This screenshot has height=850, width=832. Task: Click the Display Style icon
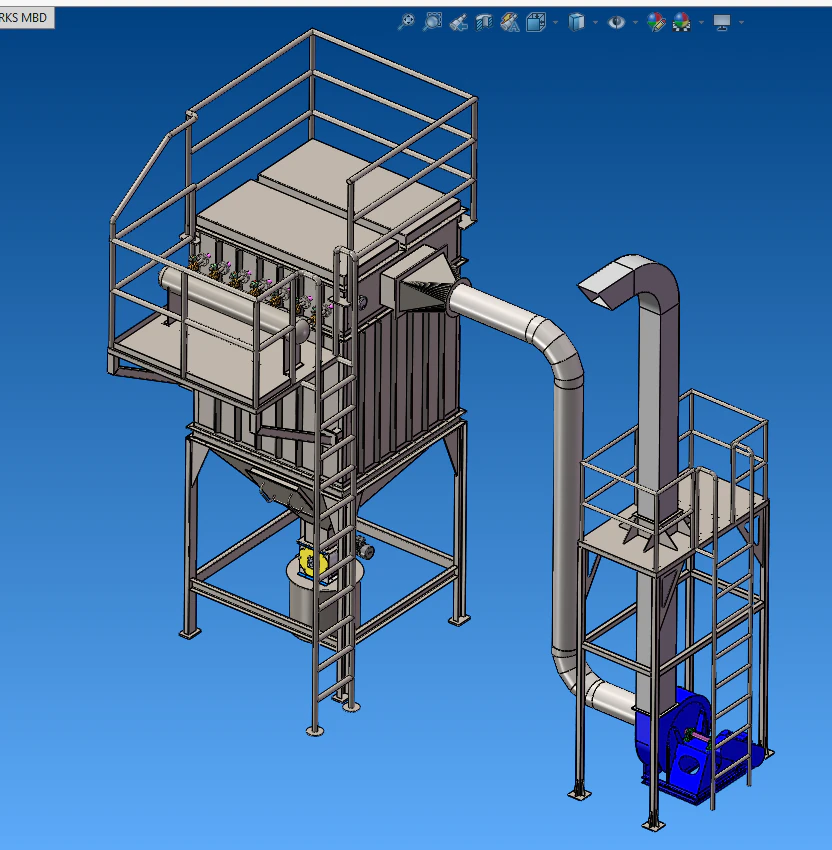[x=577, y=22]
